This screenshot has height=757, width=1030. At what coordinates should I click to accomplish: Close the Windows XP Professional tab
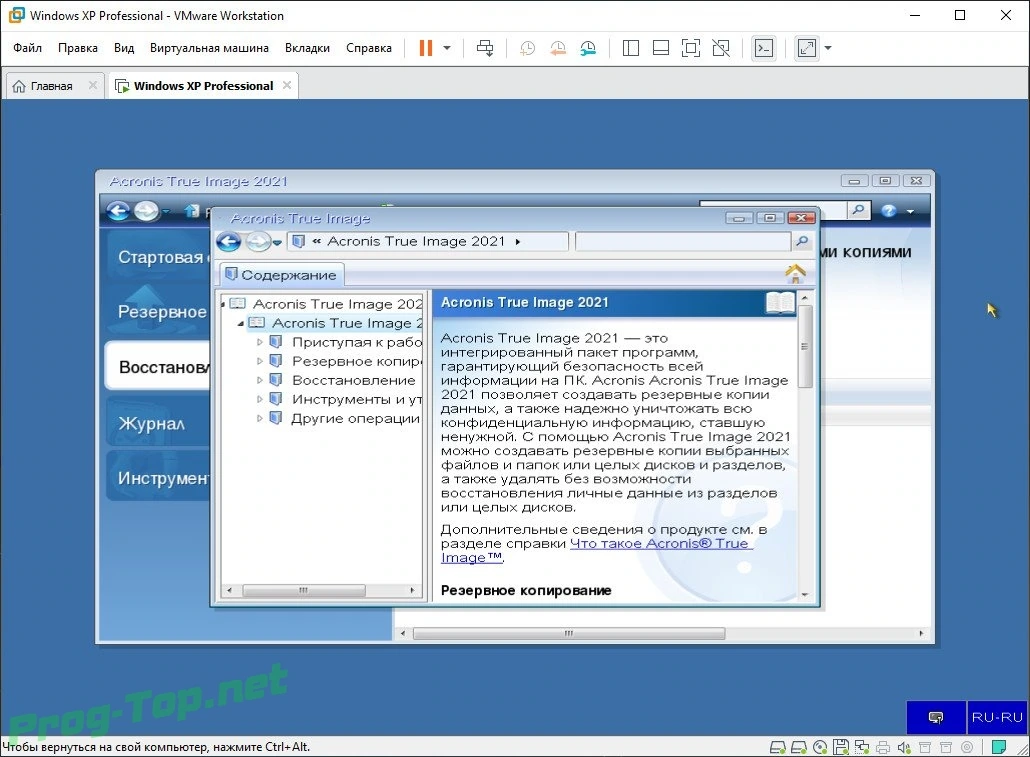tap(287, 85)
